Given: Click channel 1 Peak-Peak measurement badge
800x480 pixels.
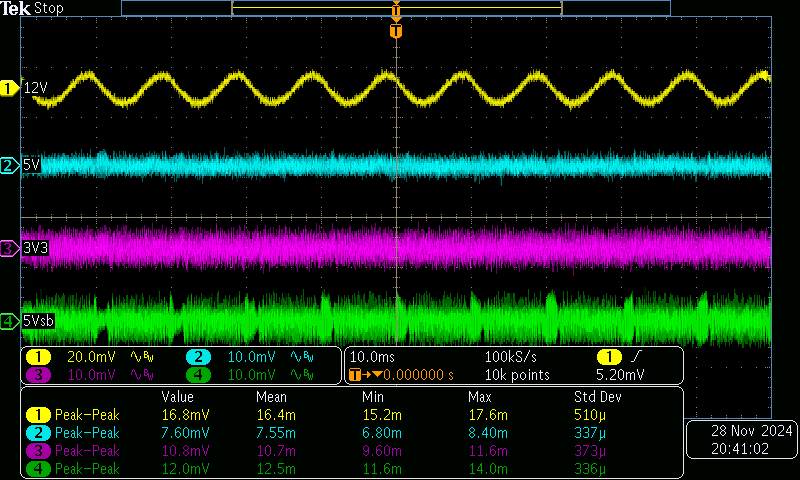Looking at the screenshot, I should pos(38,415).
